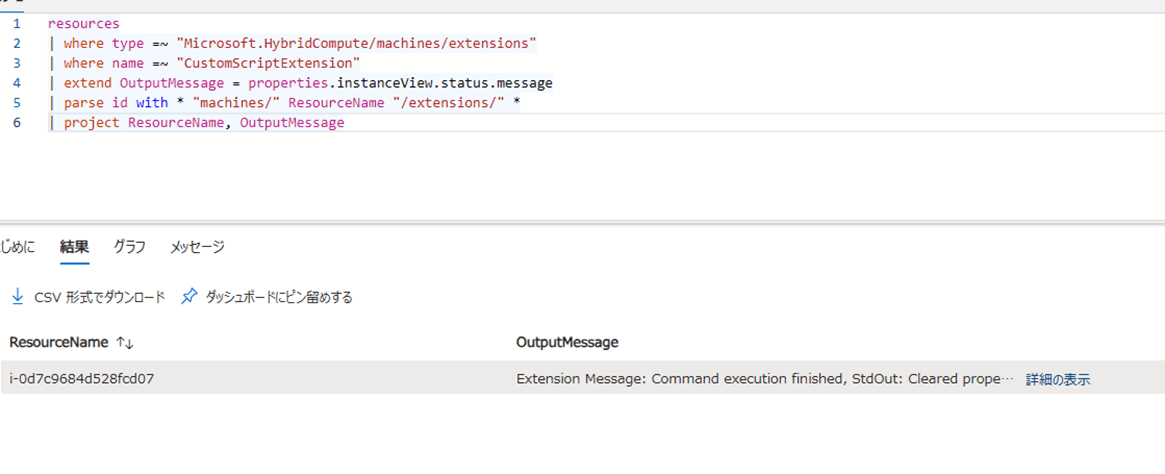Click the extend OutputMessage query line

point(300,83)
